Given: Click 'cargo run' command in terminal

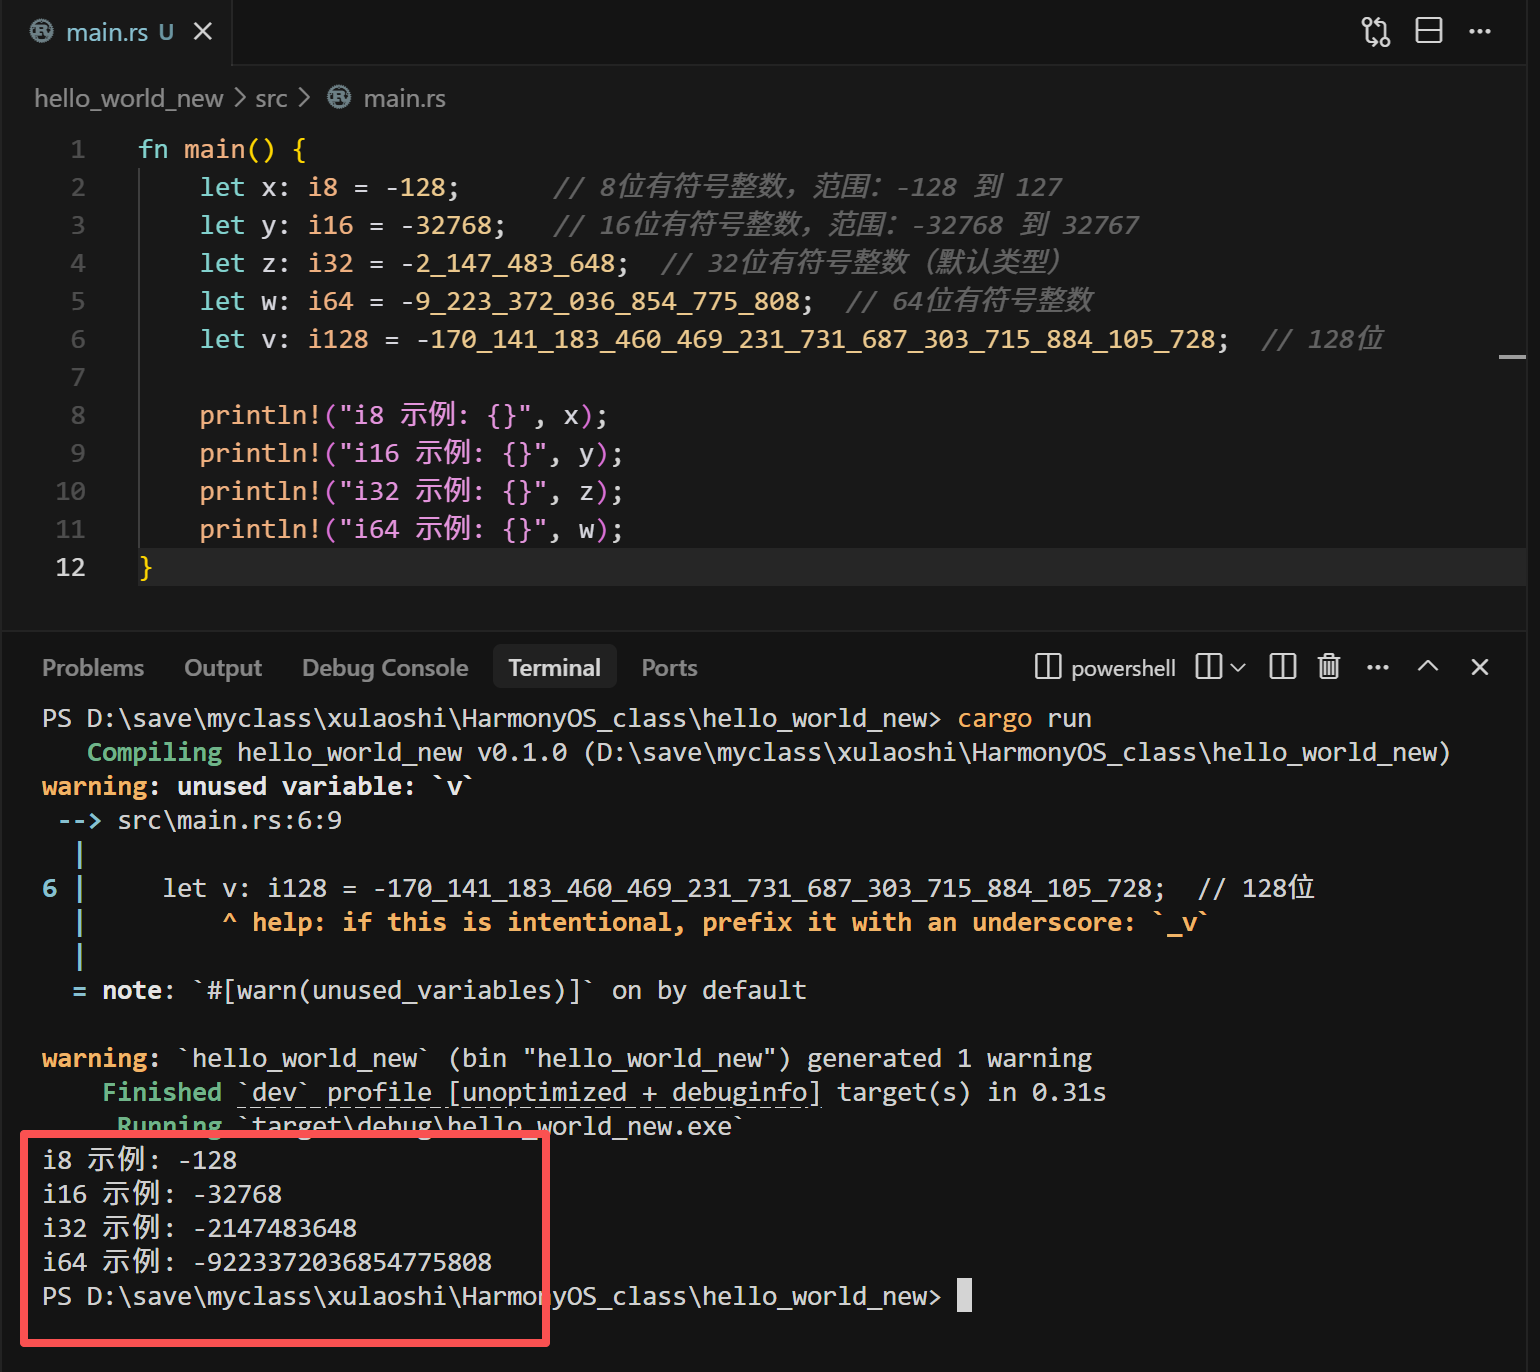Looking at the screenshot, I should coord(1024,719).
